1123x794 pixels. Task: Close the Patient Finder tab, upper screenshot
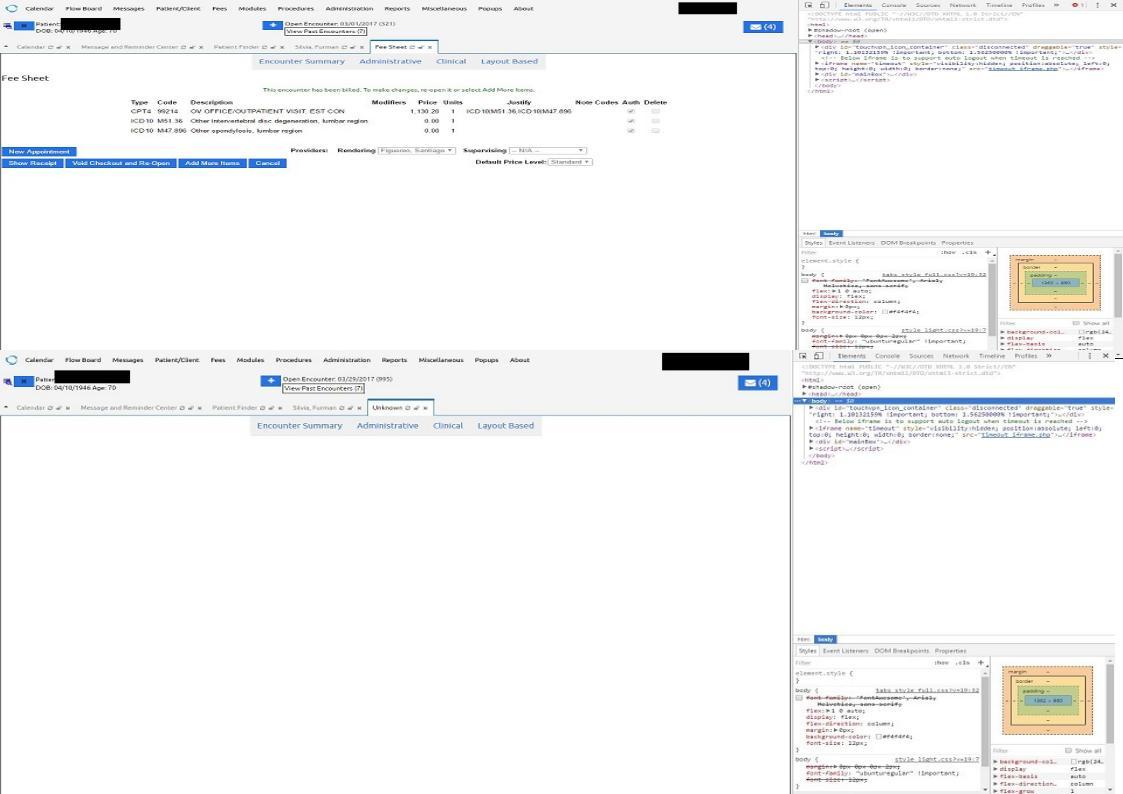[281, 47]
